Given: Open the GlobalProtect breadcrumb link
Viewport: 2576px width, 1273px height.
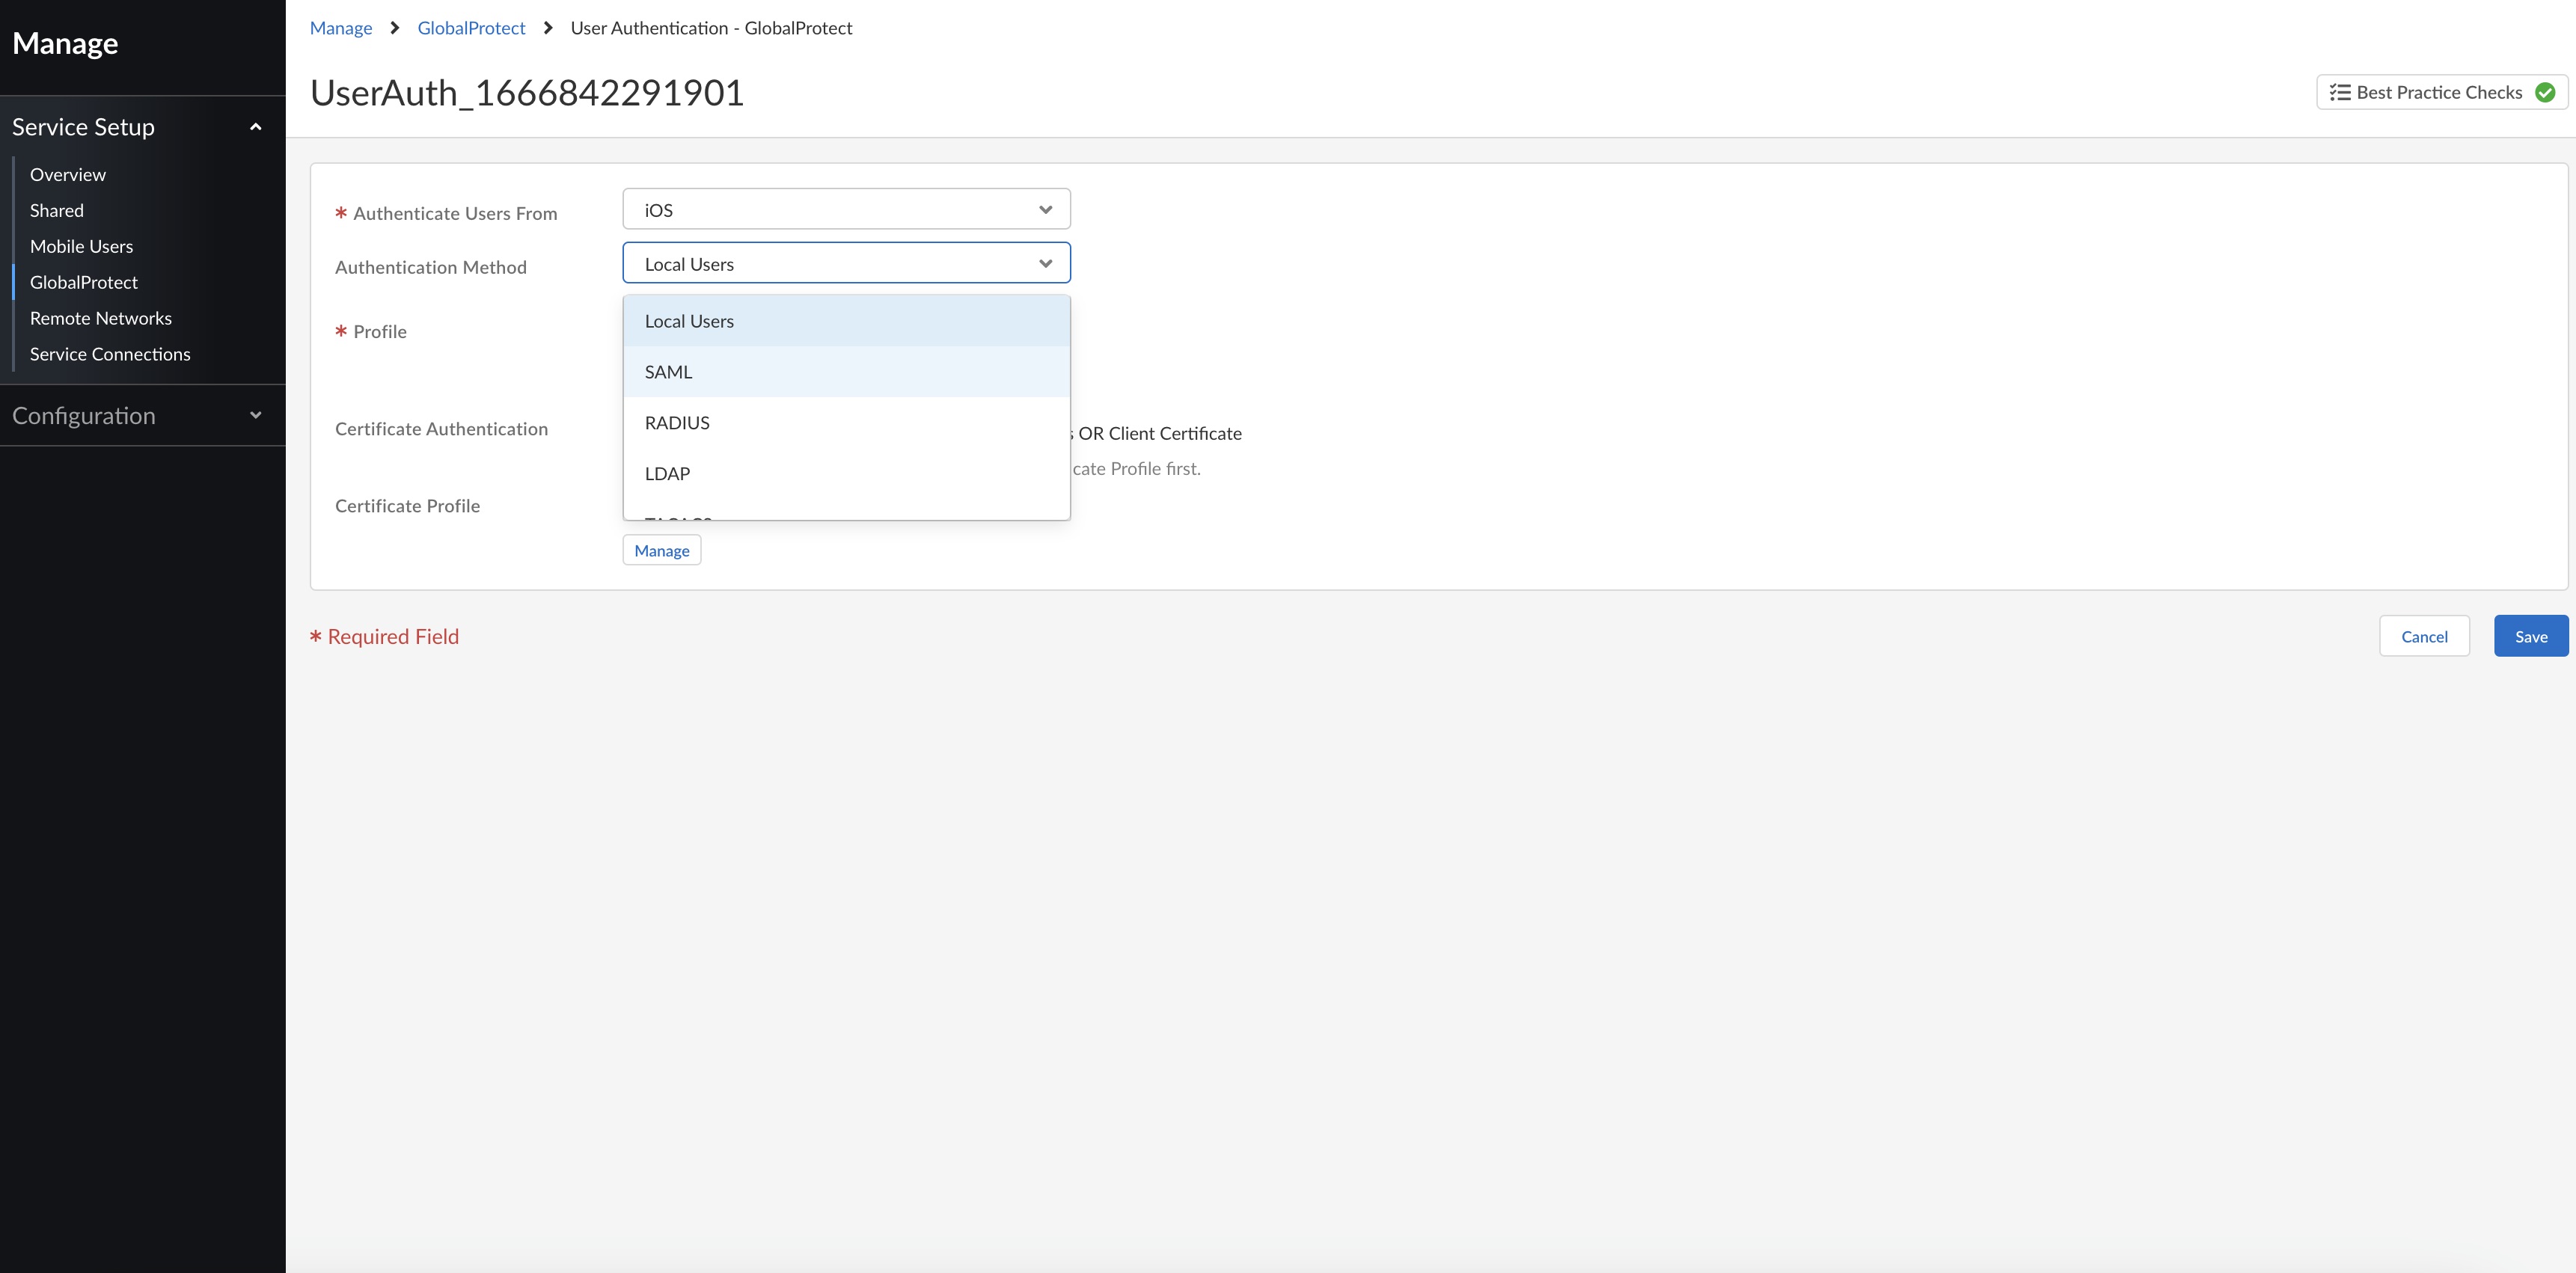Looking at the screenshot, I should pos(471,28).
